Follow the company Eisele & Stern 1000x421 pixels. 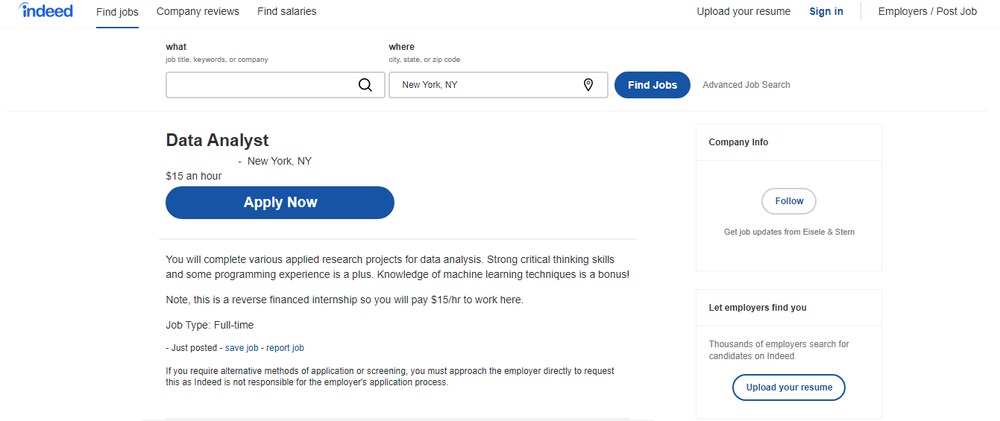pos(789,201)
